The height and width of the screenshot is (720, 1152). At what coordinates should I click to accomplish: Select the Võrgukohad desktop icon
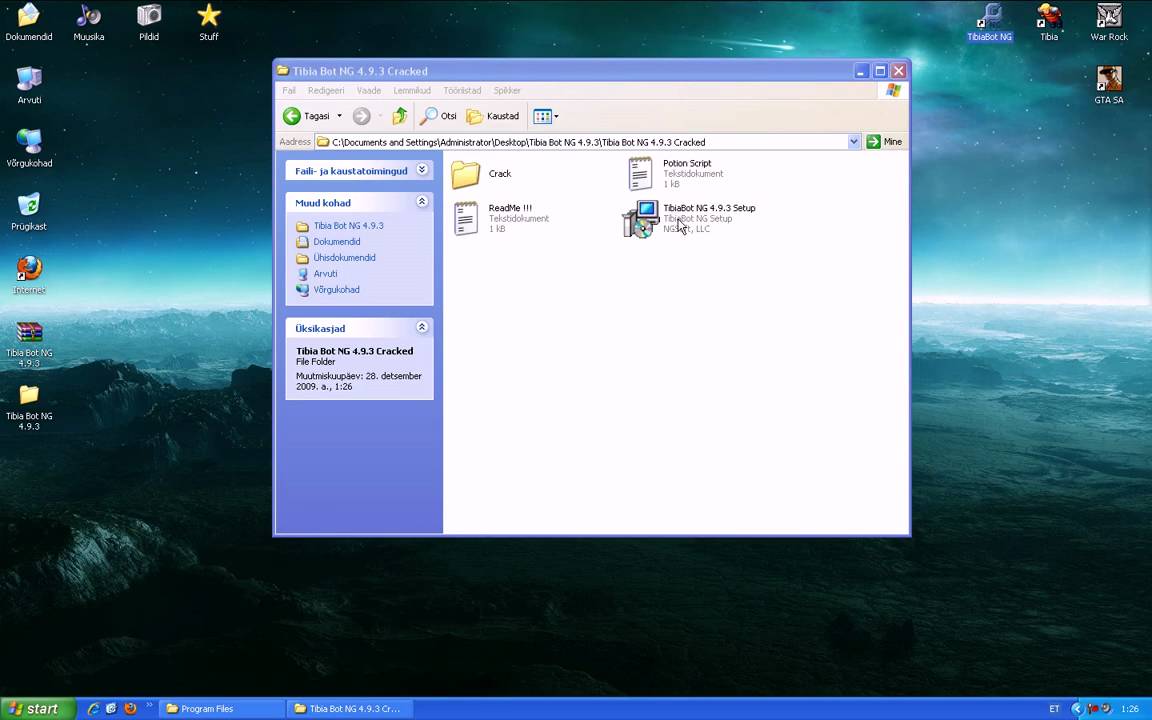pos(29,148)
